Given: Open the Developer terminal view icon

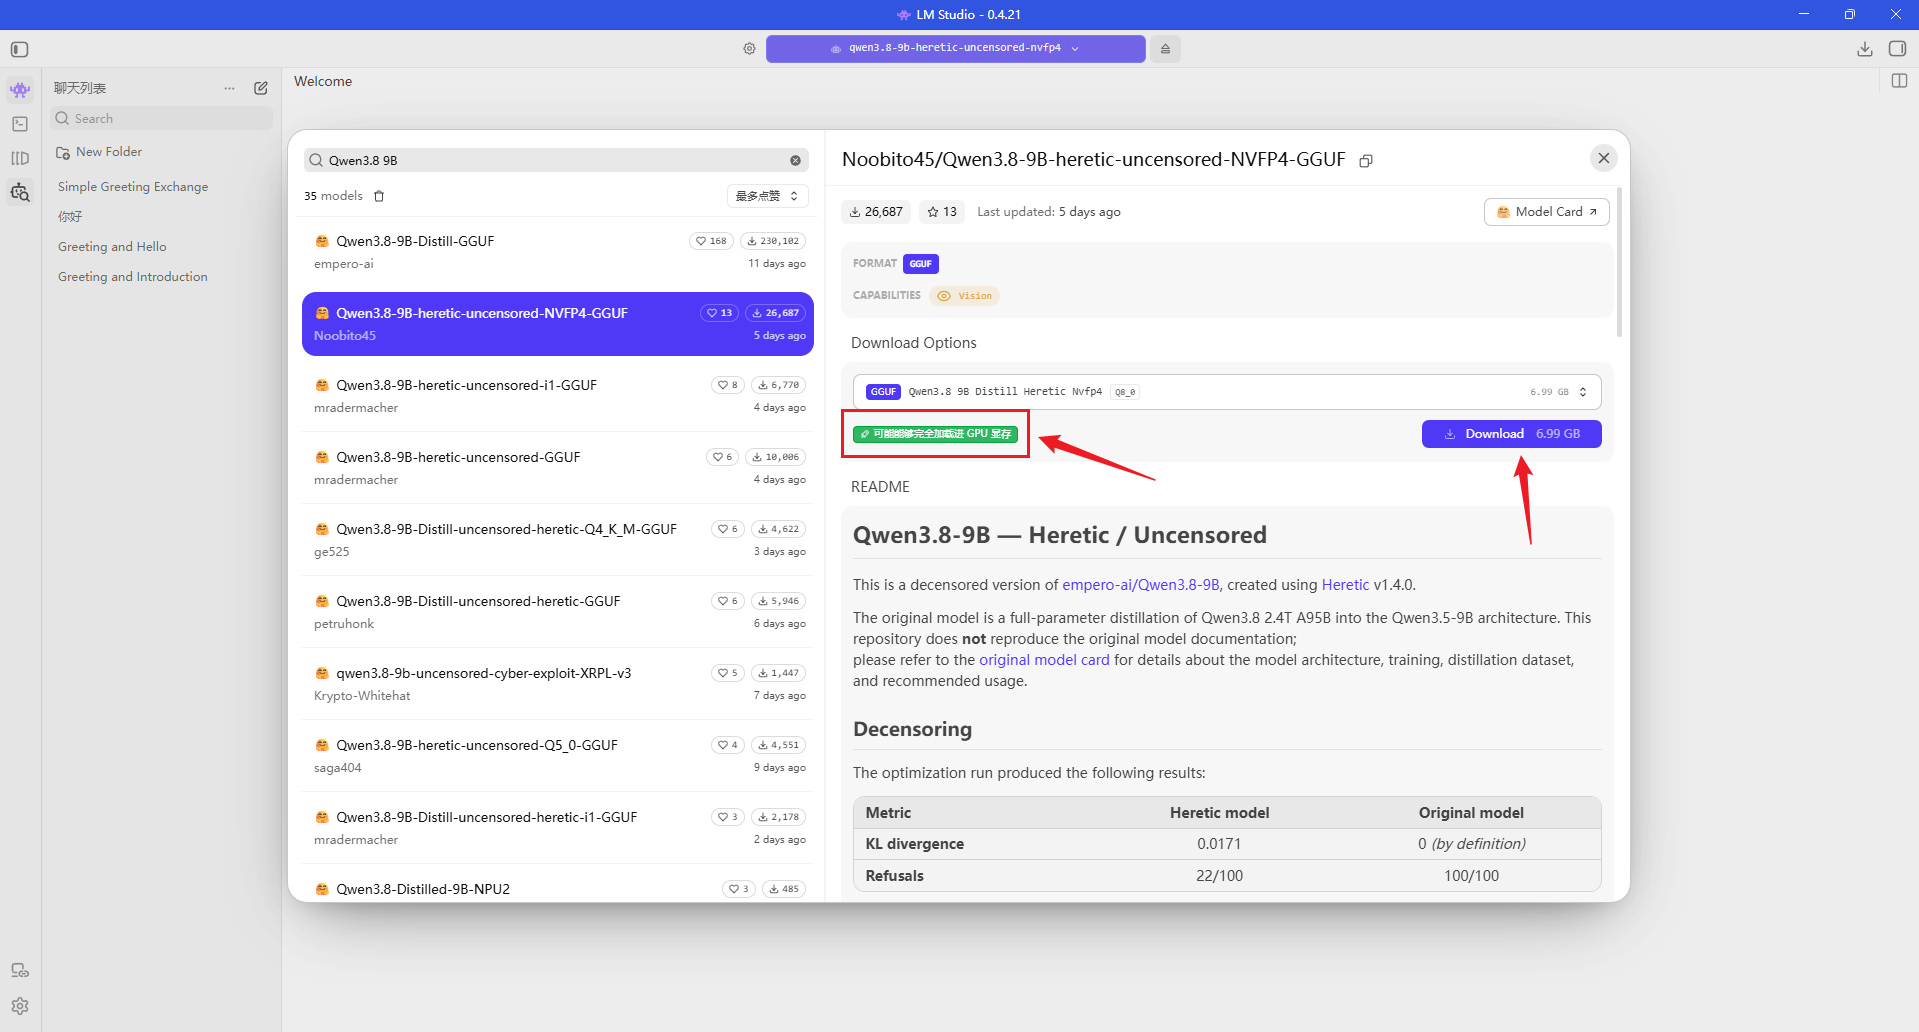Looking at the screenshot, I should tap(20, 124).
